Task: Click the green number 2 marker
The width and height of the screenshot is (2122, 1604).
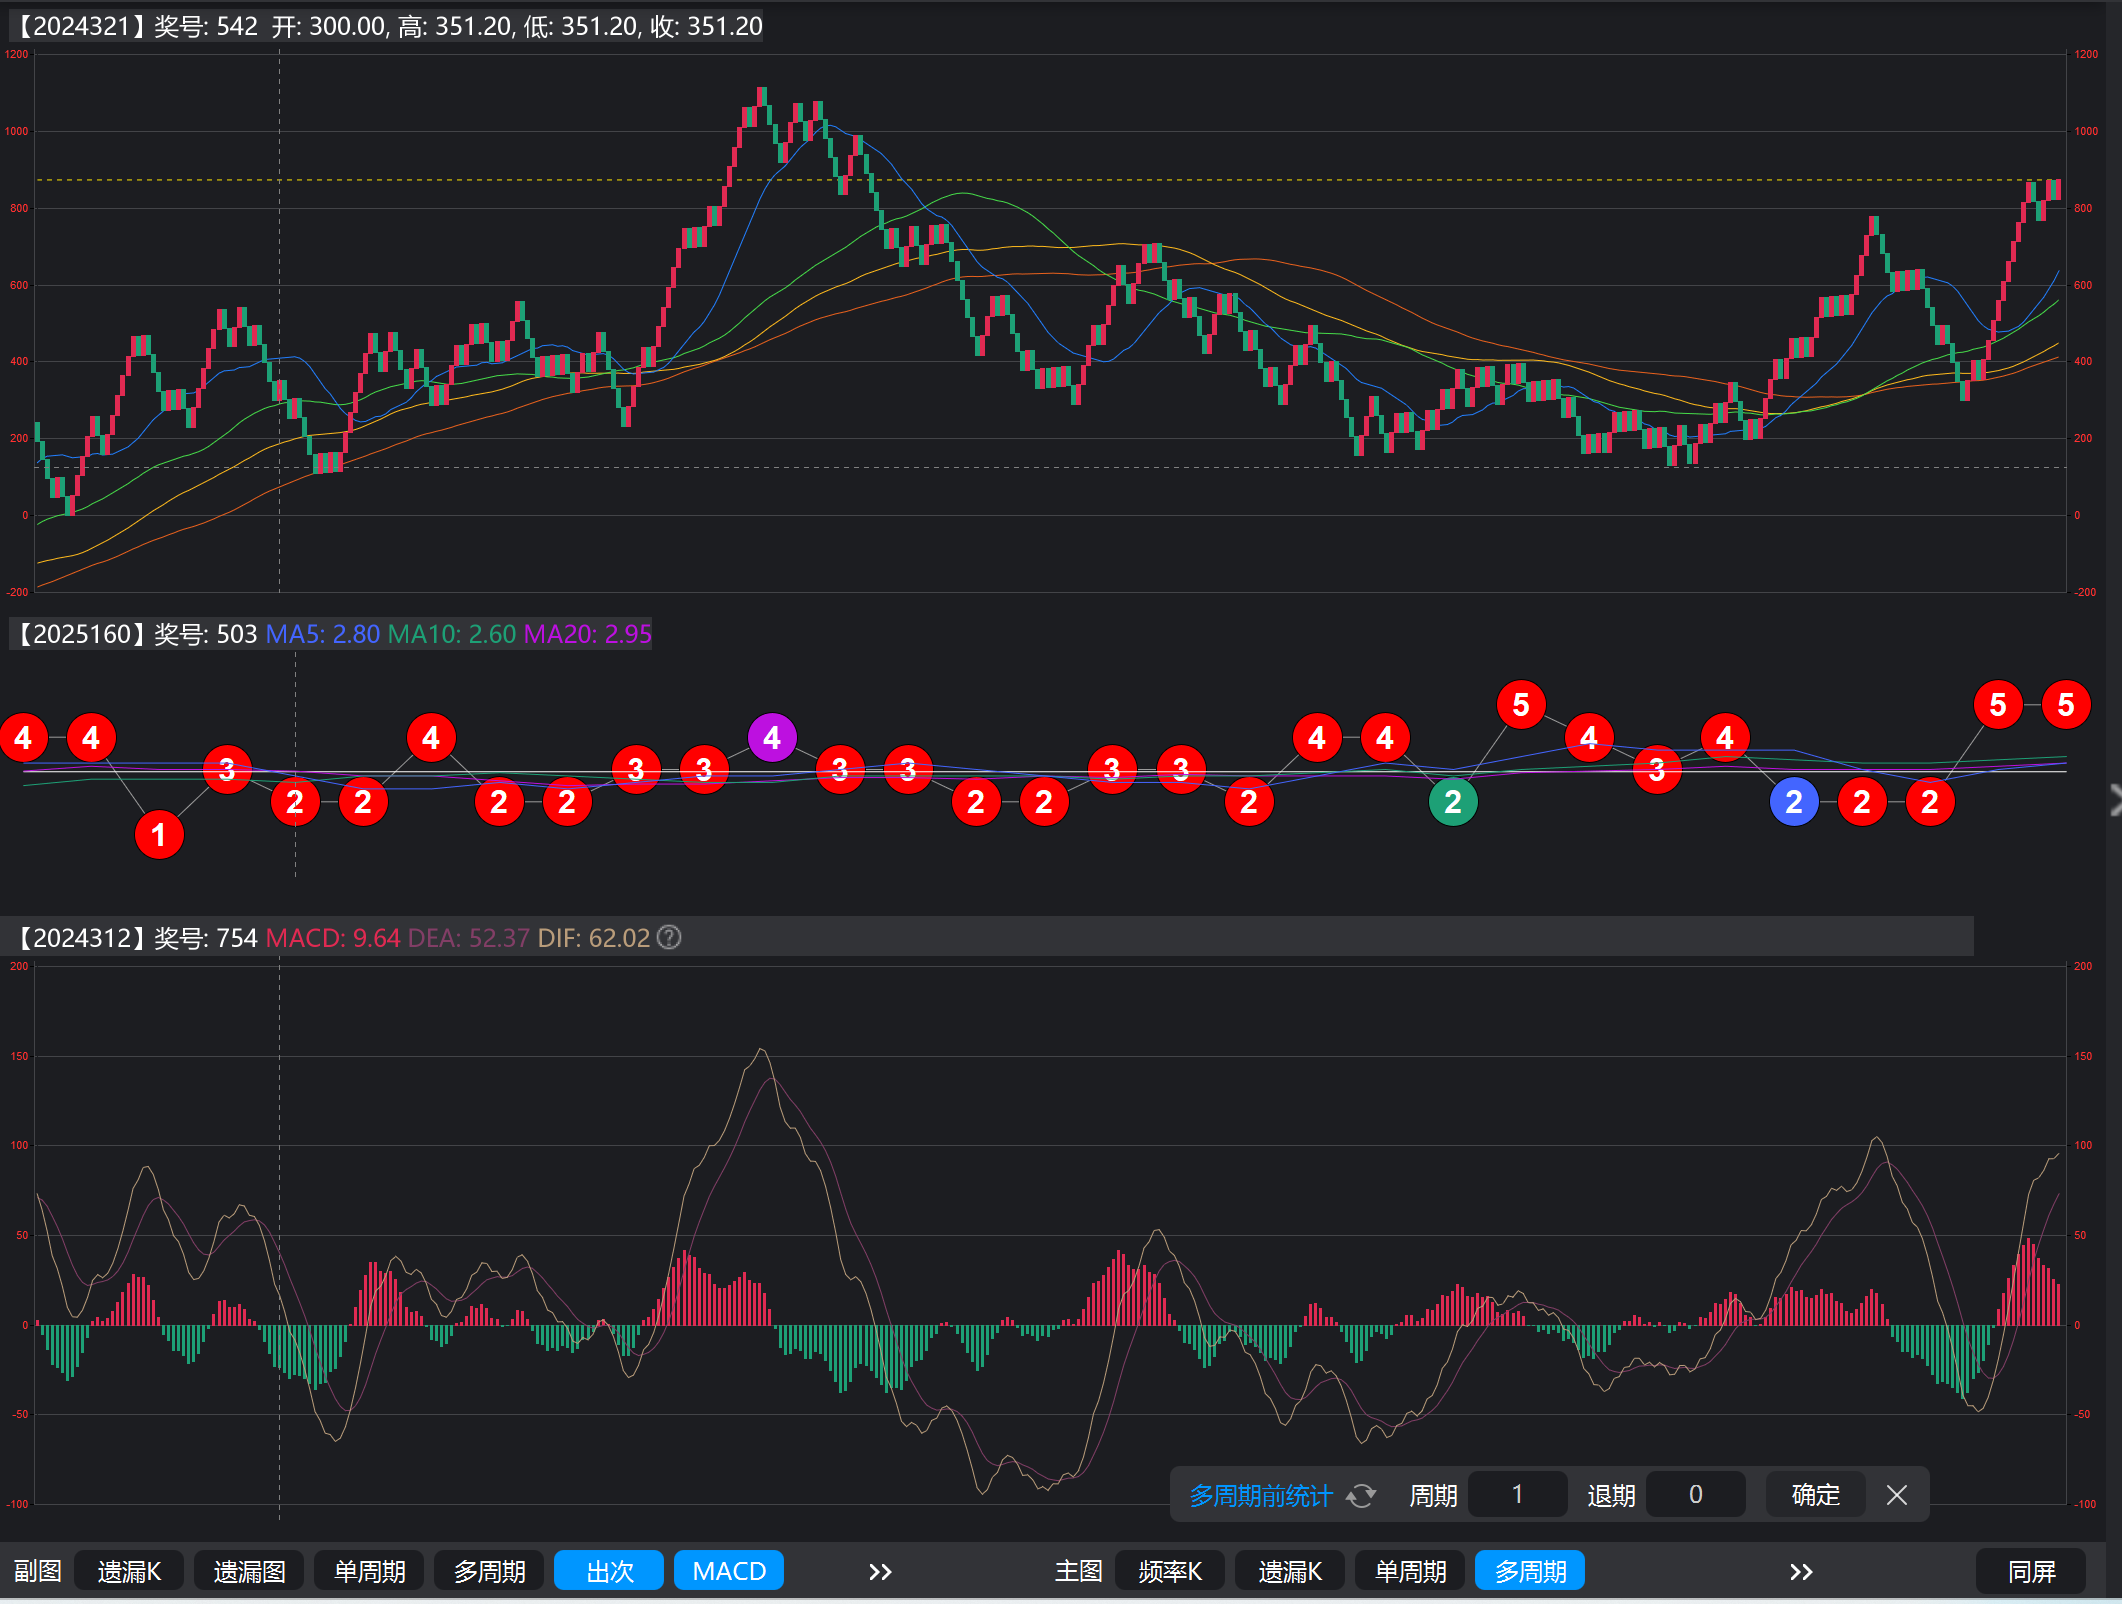Action: [1452, 802]
